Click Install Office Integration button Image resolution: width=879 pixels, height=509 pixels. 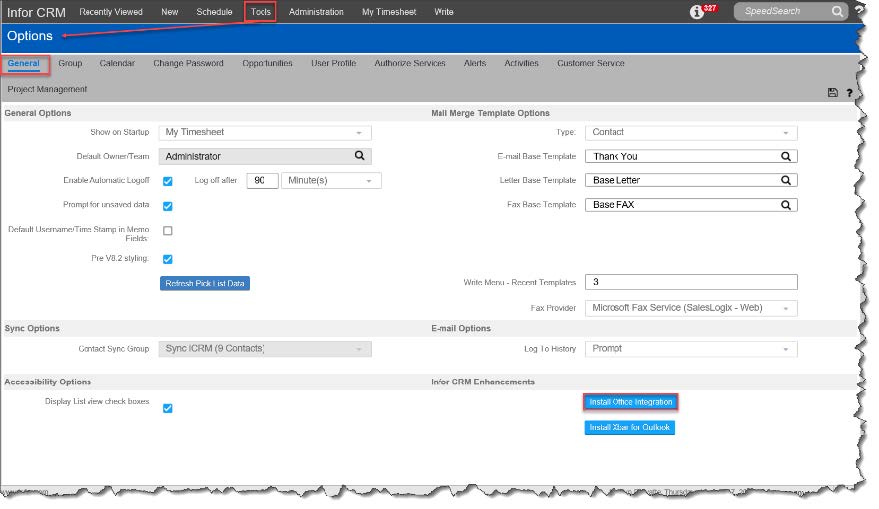[630, 402]
